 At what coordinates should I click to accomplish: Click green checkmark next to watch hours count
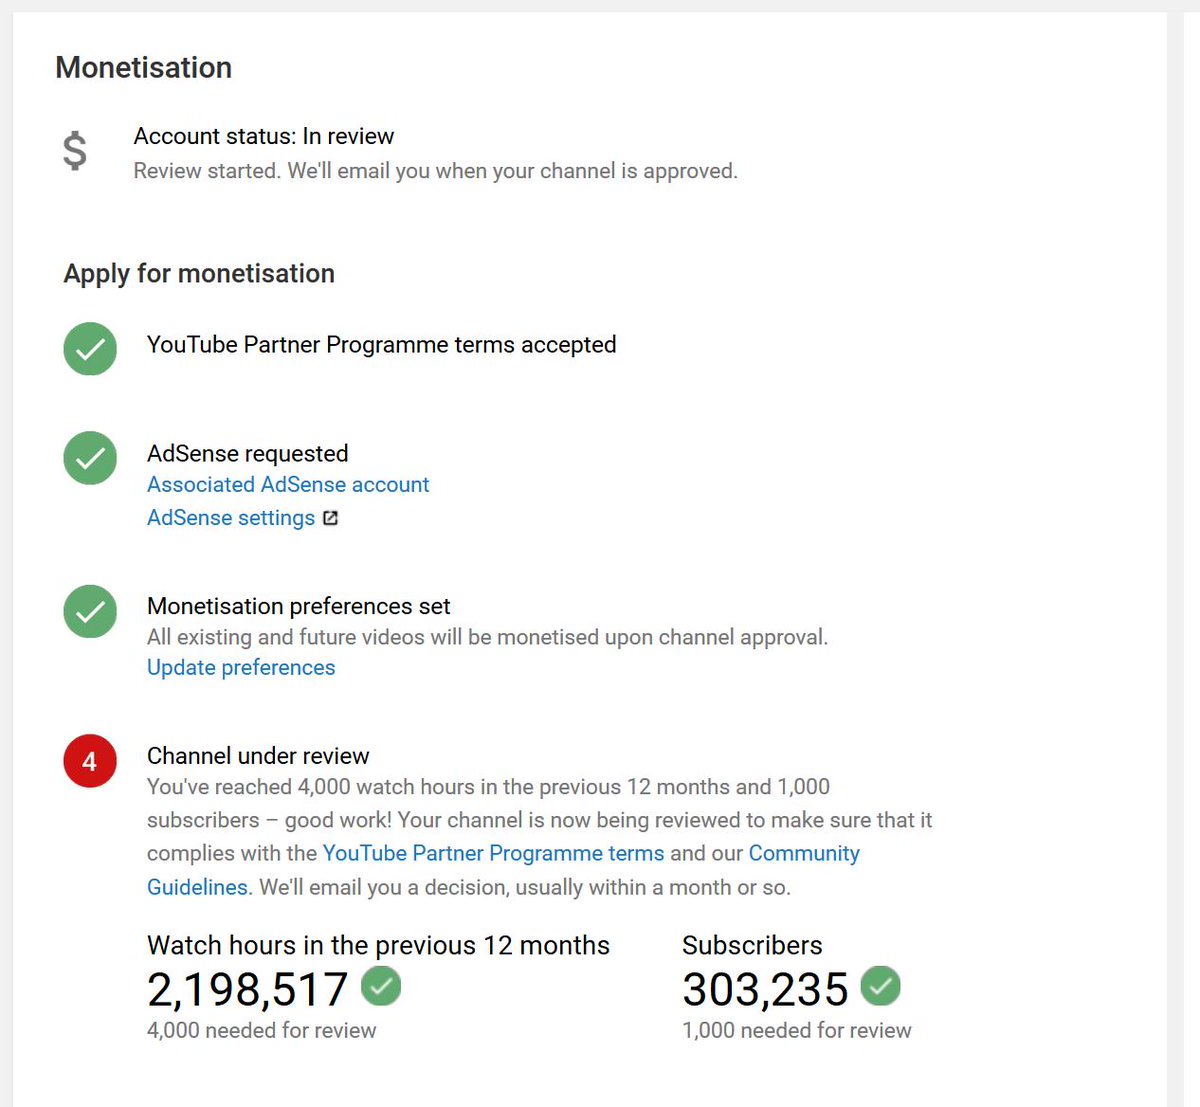click(x=381, y=986)
